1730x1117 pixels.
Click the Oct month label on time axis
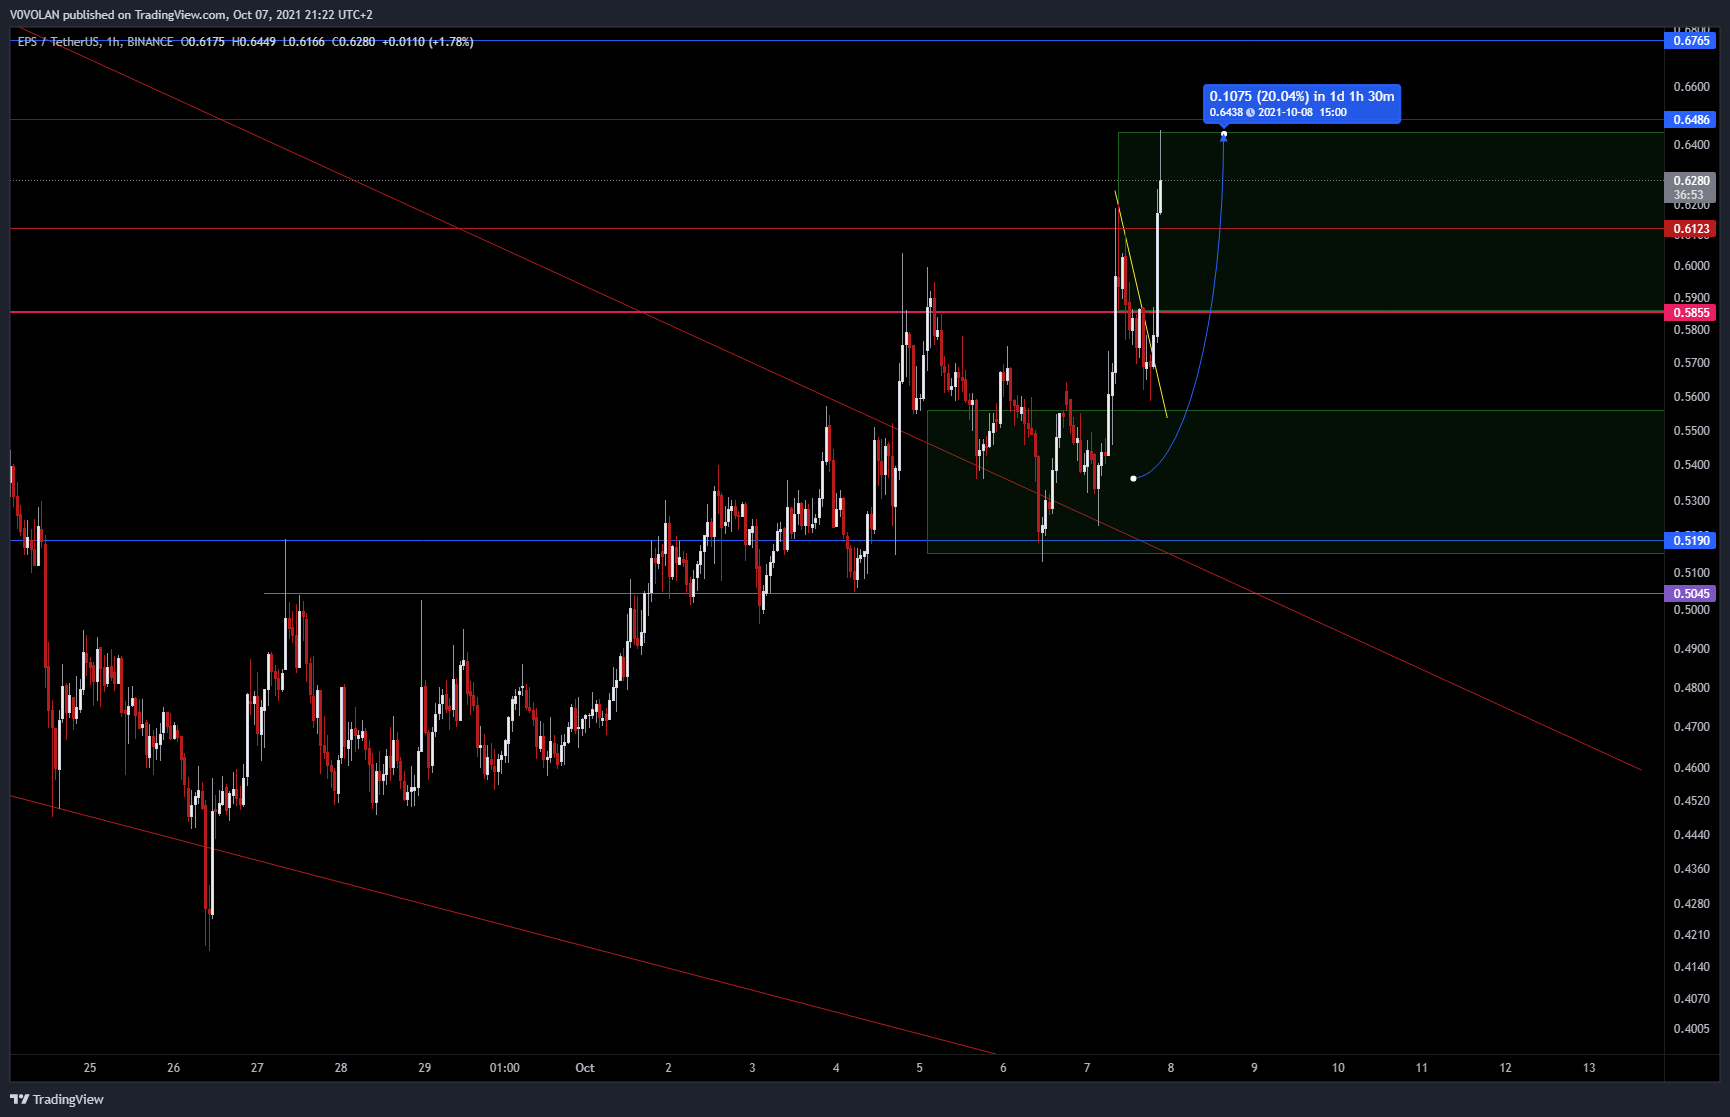[585, 1068]
